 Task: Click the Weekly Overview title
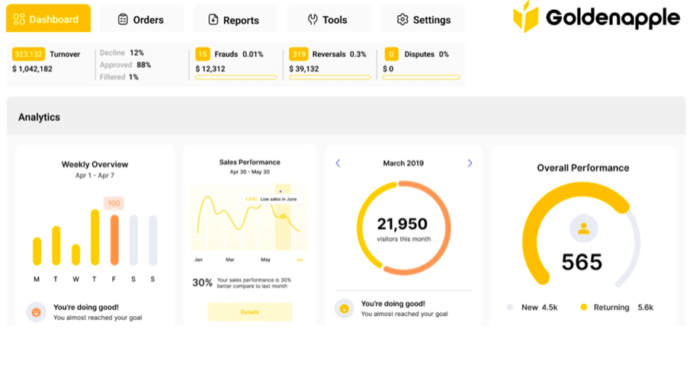pyautogui.click(x=95, y=164)
